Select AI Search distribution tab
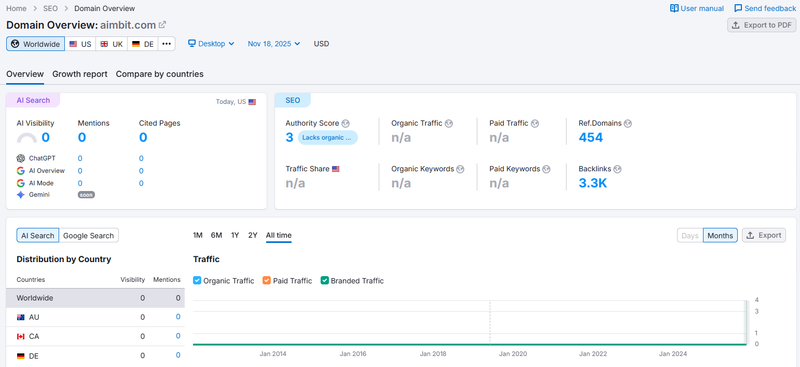This screenshot has height=367, width=800. point(38,235)
